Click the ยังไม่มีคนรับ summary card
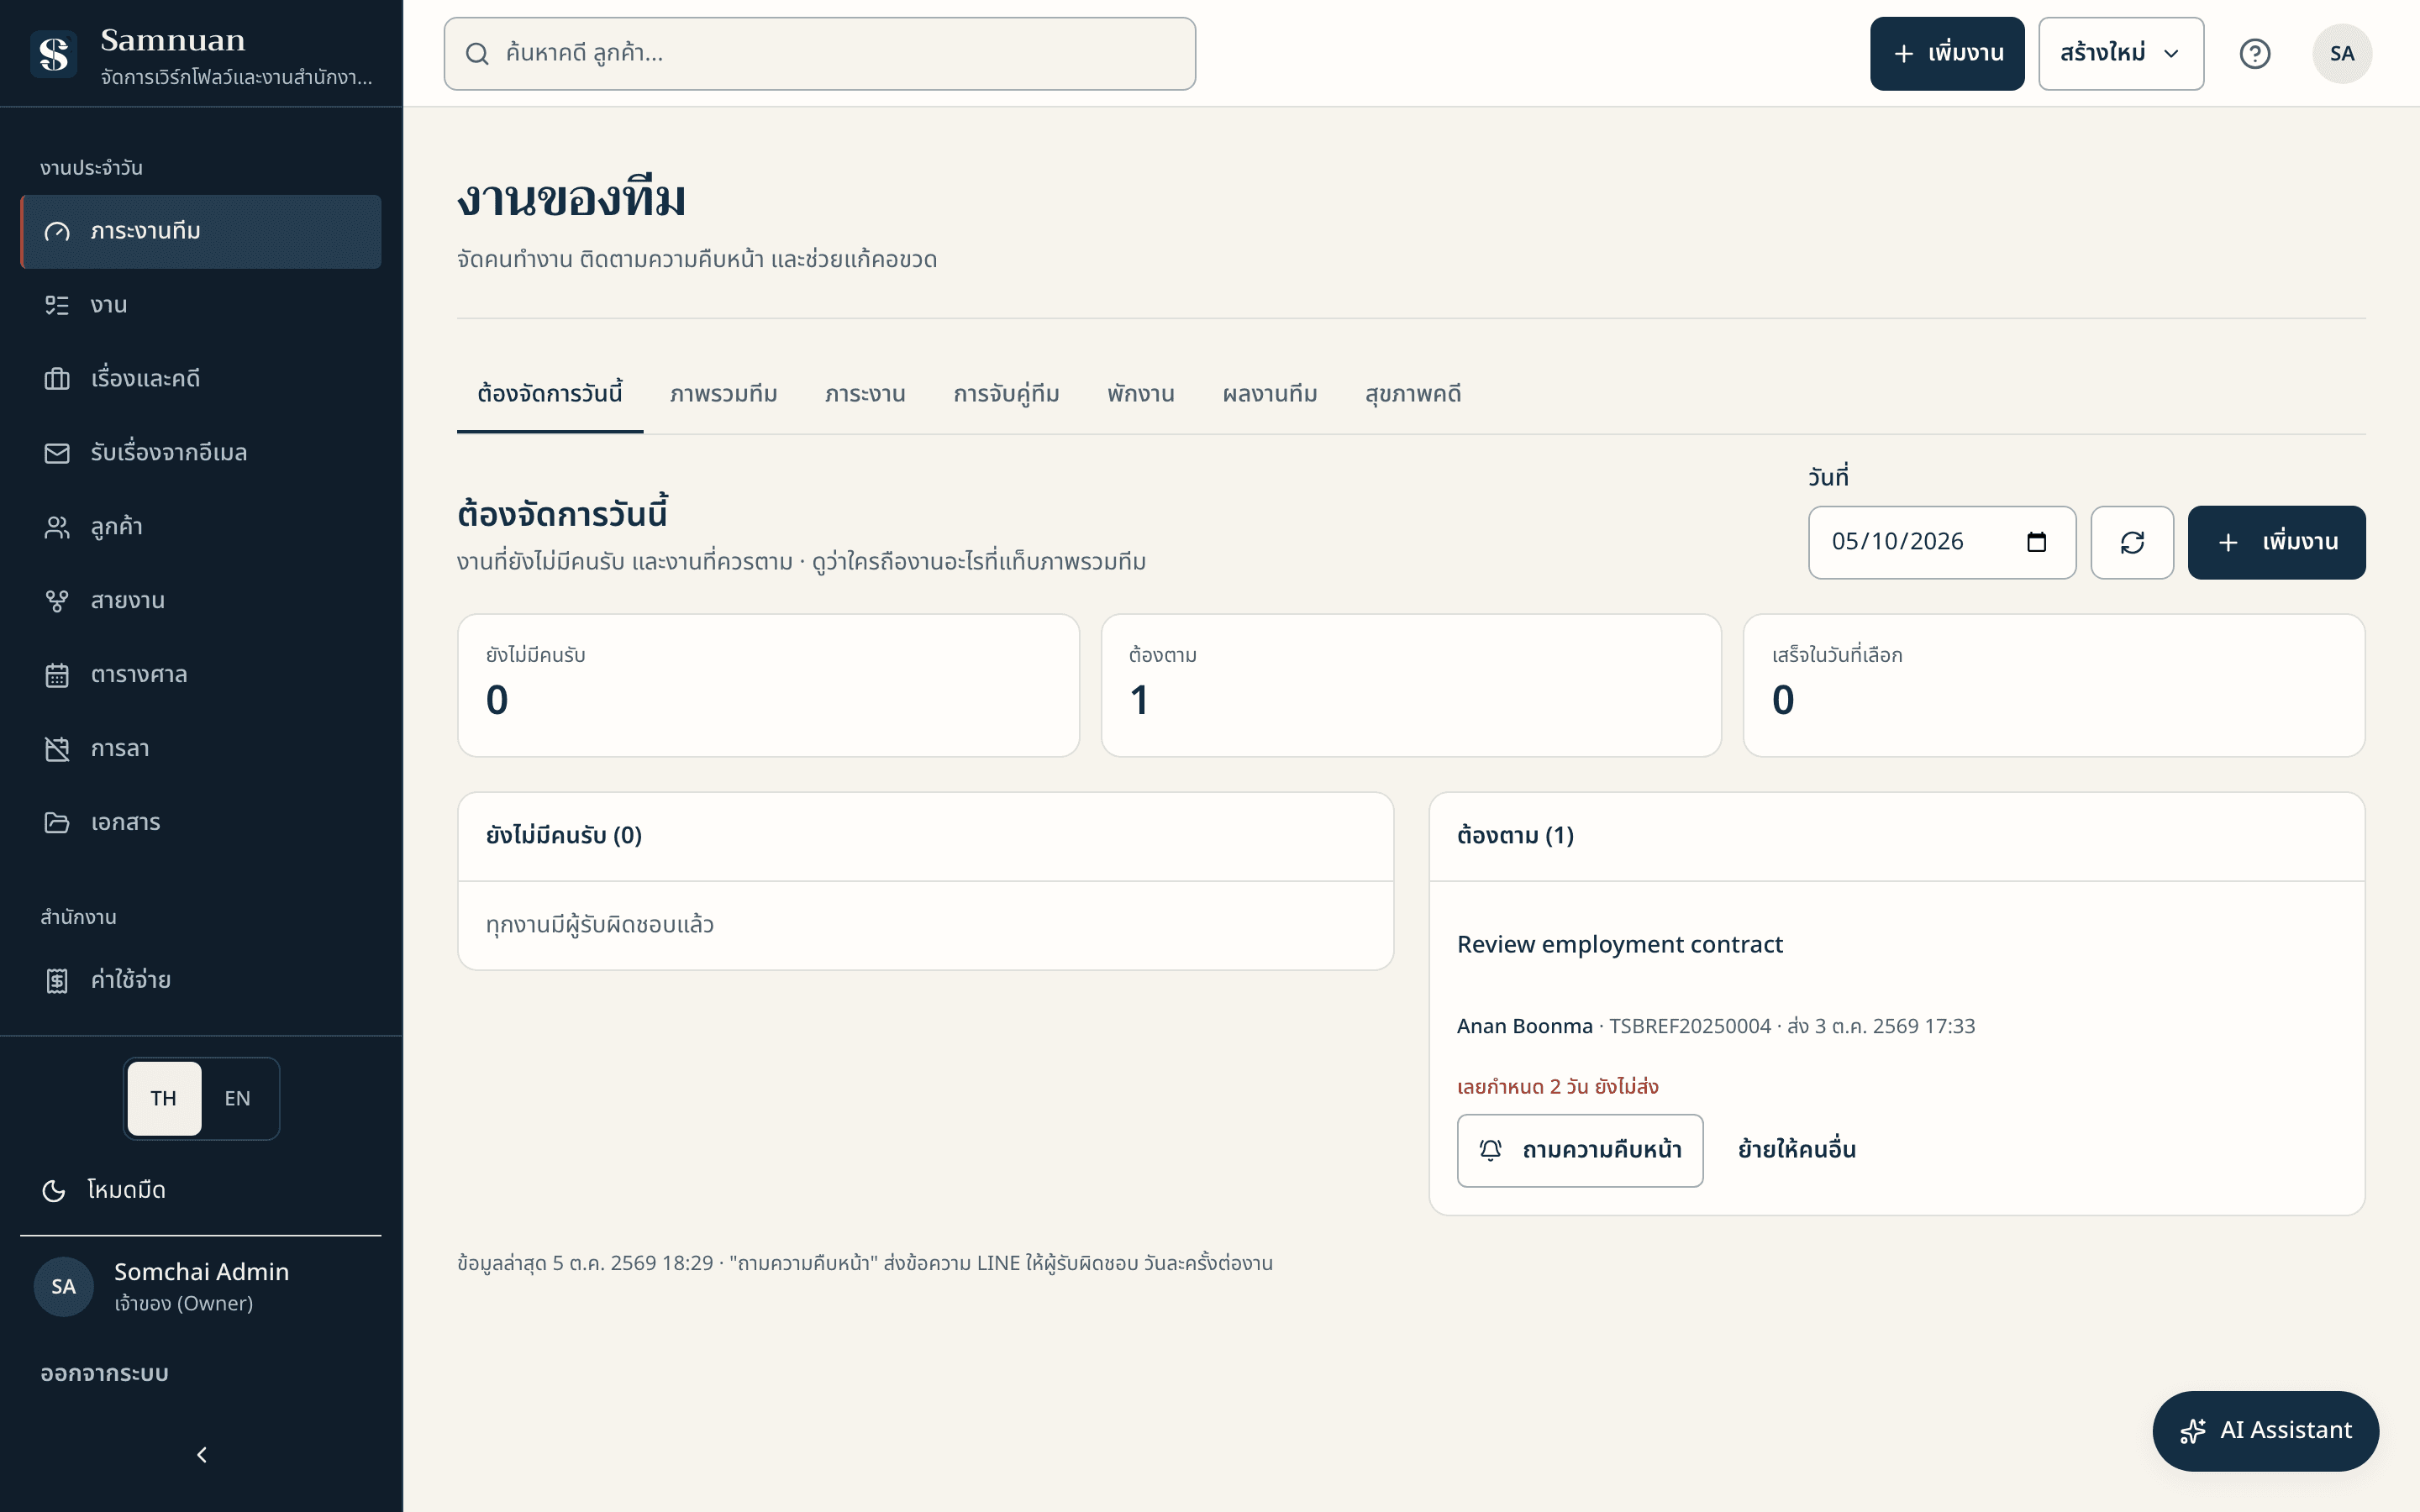The height and width of the screenshot is (1512, 2420). click(x=768, y=685)
